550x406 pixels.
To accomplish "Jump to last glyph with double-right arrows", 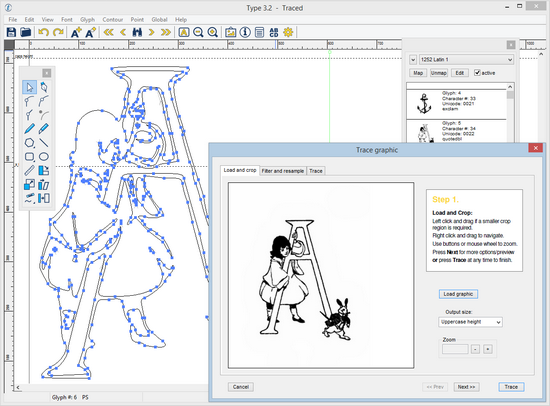I will click(x=166, y=32).
